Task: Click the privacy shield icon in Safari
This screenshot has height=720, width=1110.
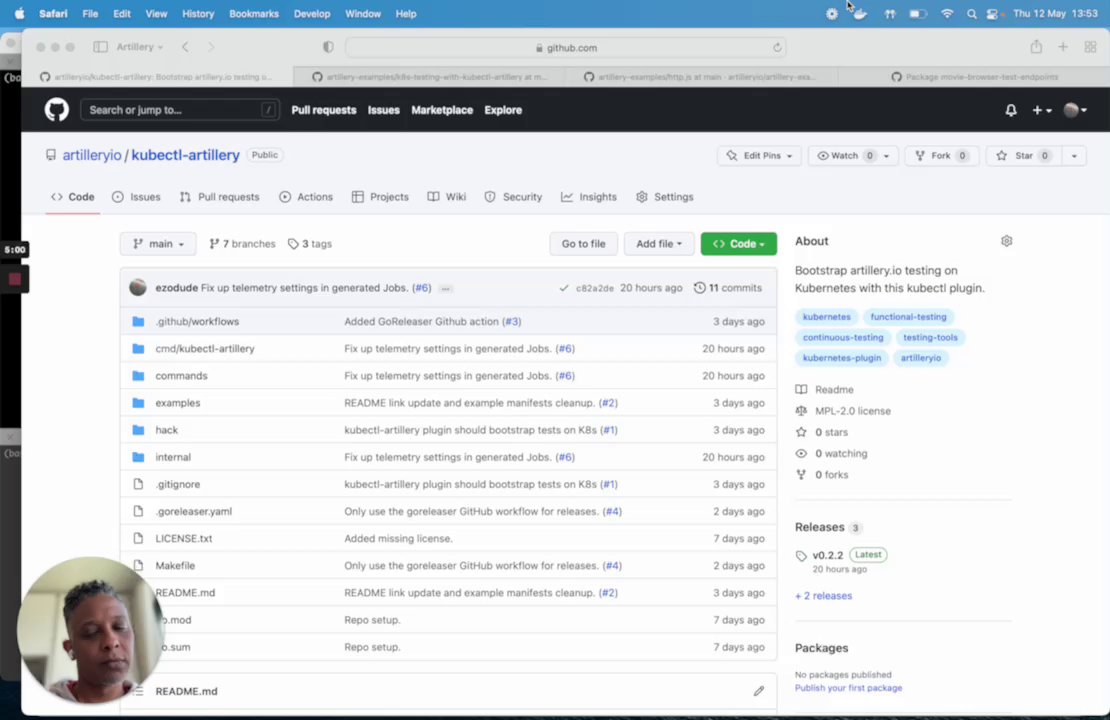Action: [328, 47]
